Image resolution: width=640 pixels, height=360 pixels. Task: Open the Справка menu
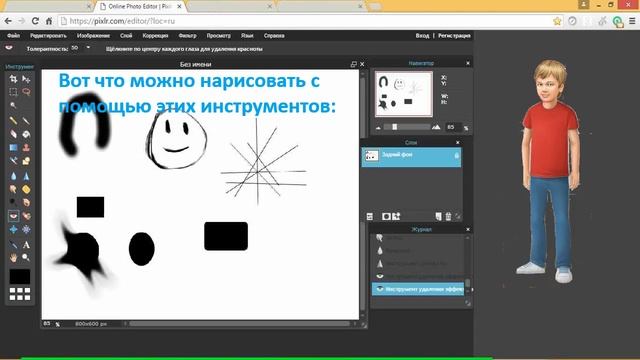(274, 36)
